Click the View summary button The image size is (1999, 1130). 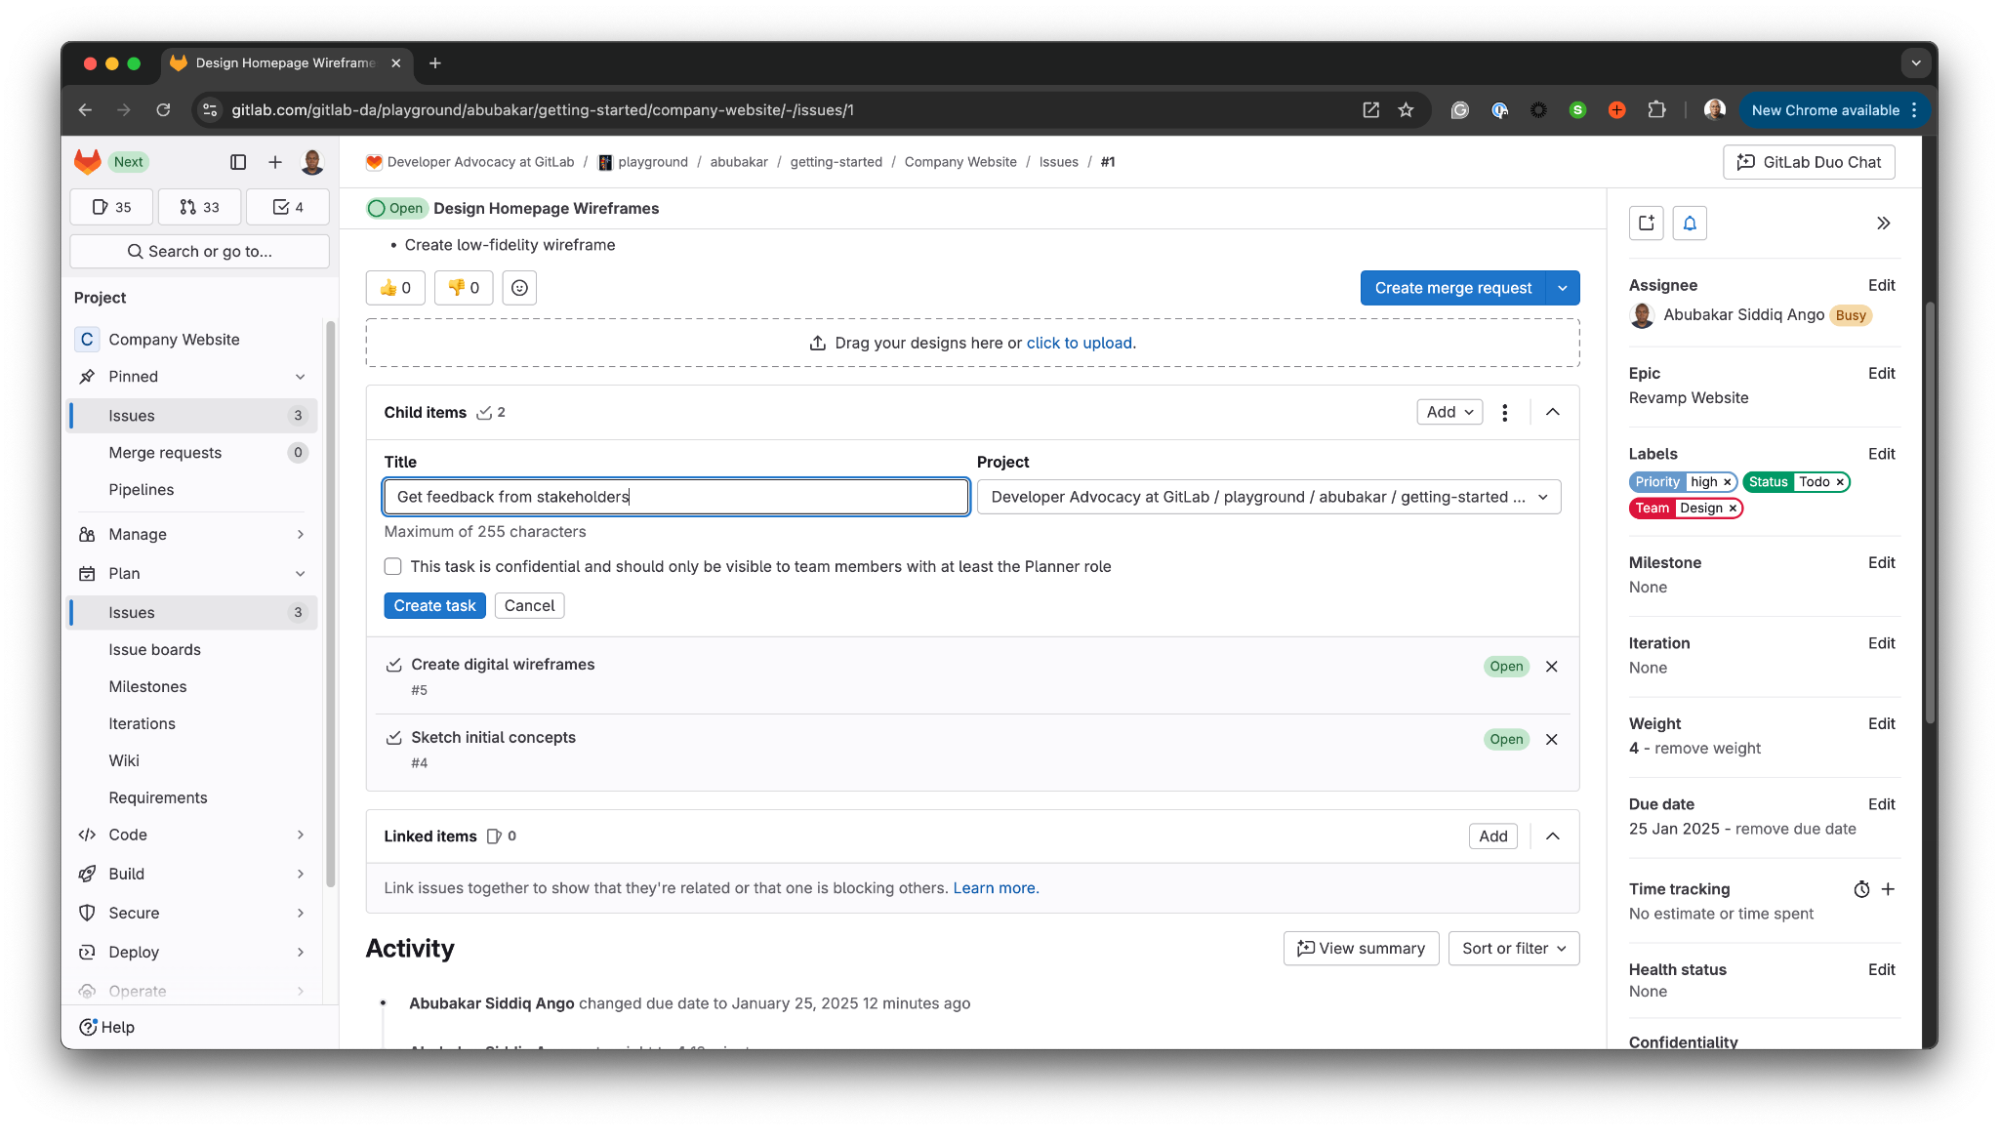[1359, 947]
